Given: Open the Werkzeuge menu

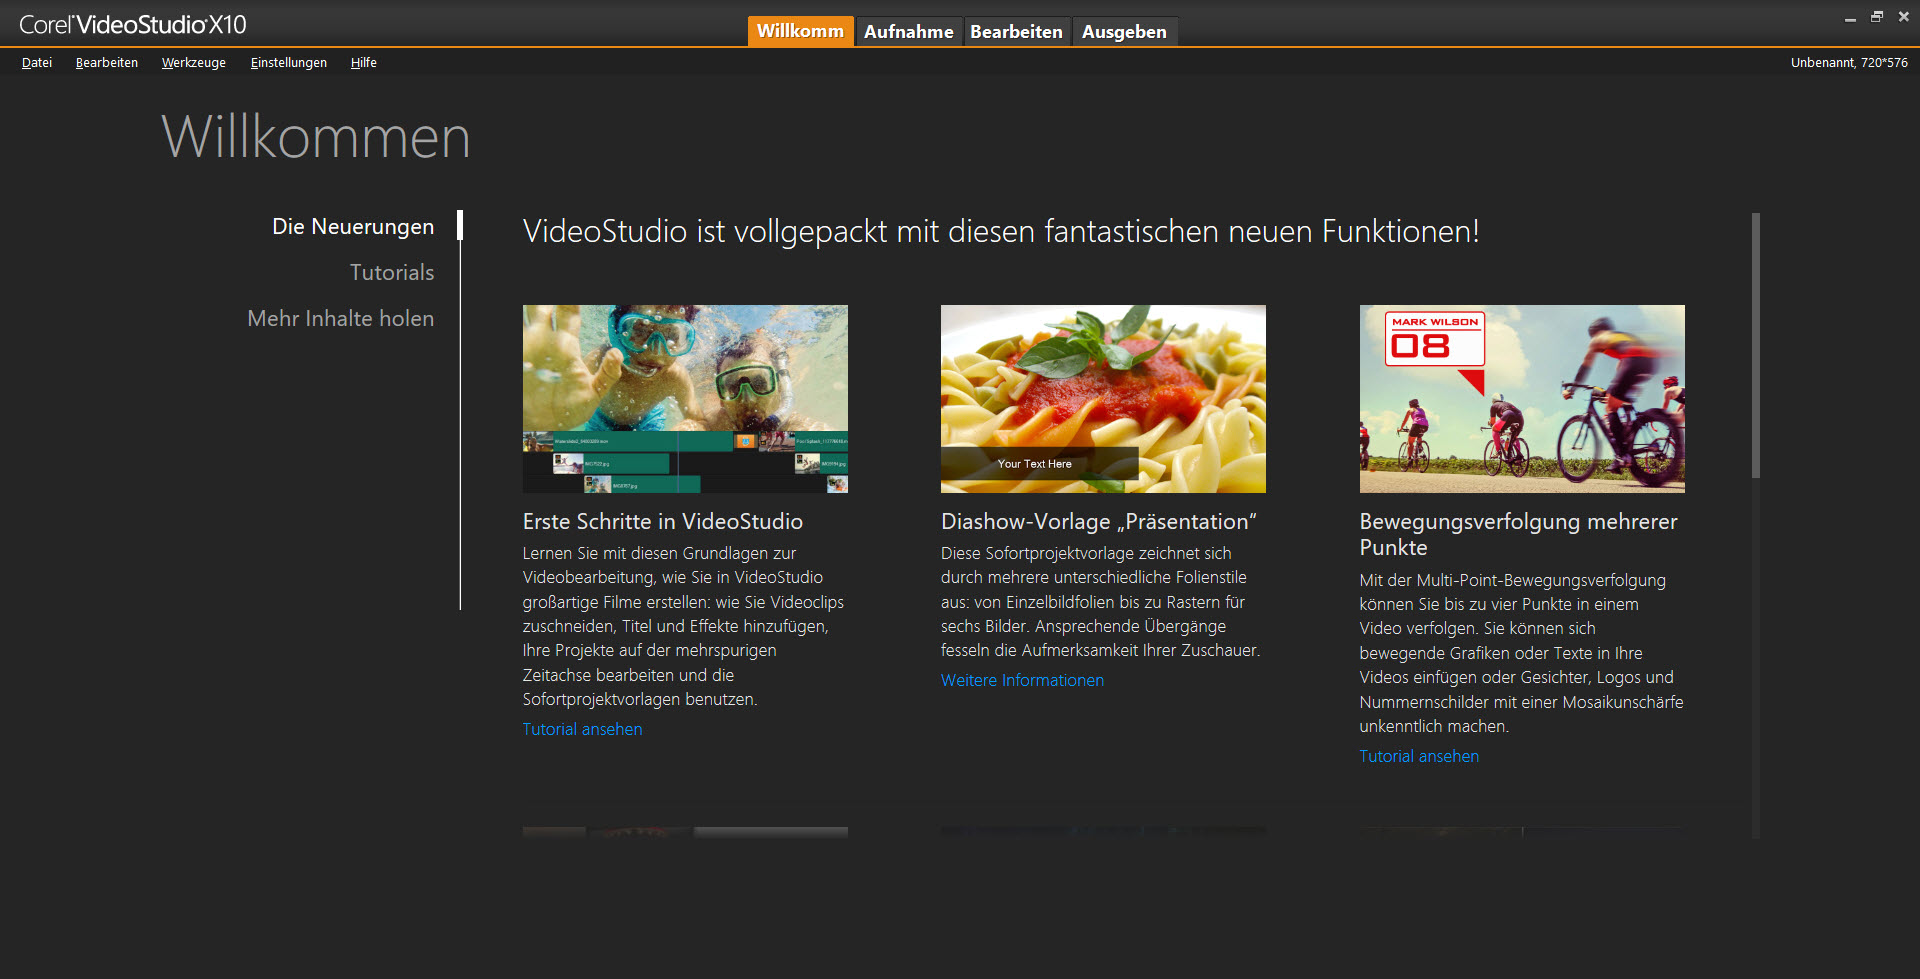Looking at the screenshot, I should (x=194, y=63).
